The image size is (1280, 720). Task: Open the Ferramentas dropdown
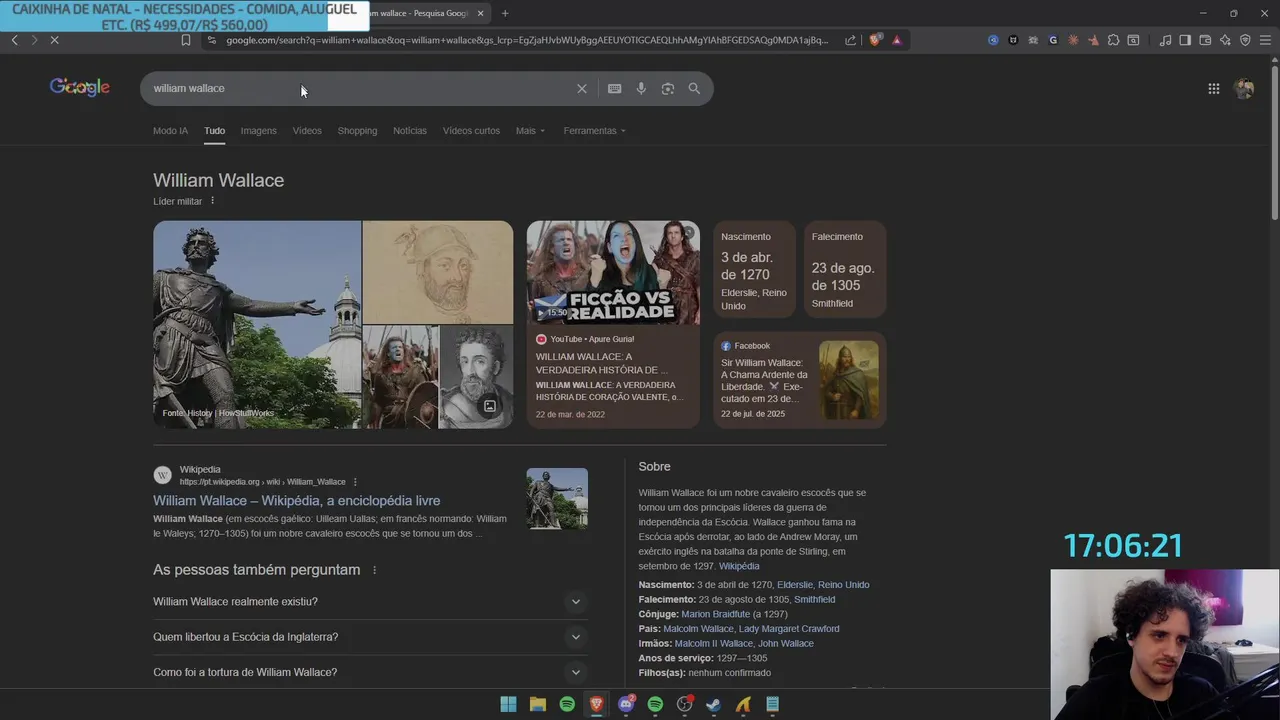pos(594,131)
